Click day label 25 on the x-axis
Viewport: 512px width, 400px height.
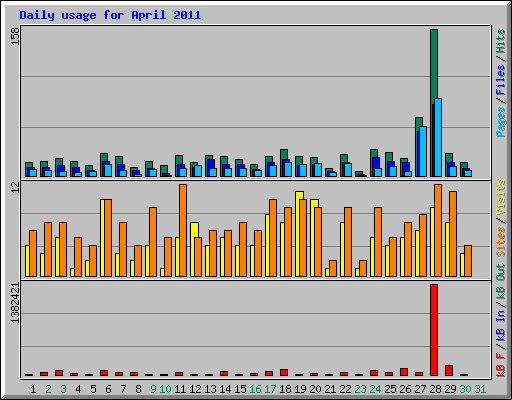click(390, 389)
